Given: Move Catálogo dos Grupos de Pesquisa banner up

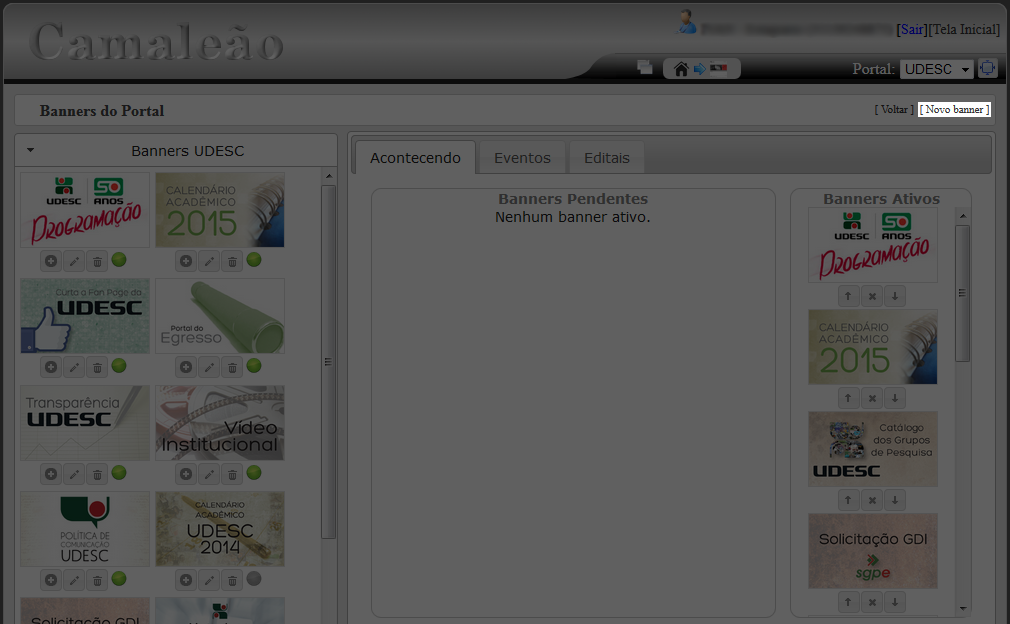Looking at the screenshot, I should point(848,500).
